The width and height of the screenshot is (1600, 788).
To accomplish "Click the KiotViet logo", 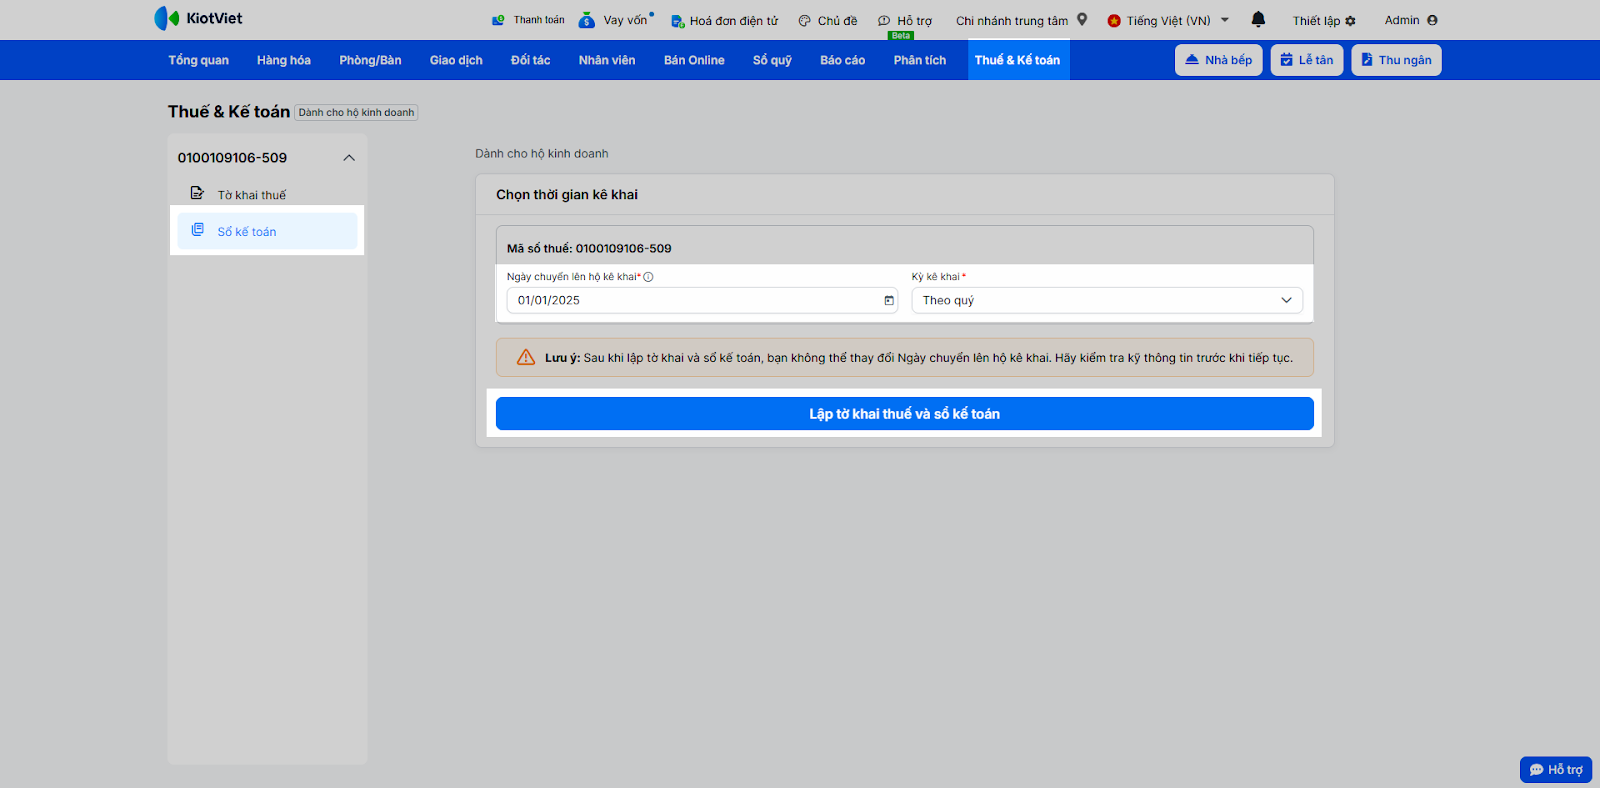I will 198,18.
